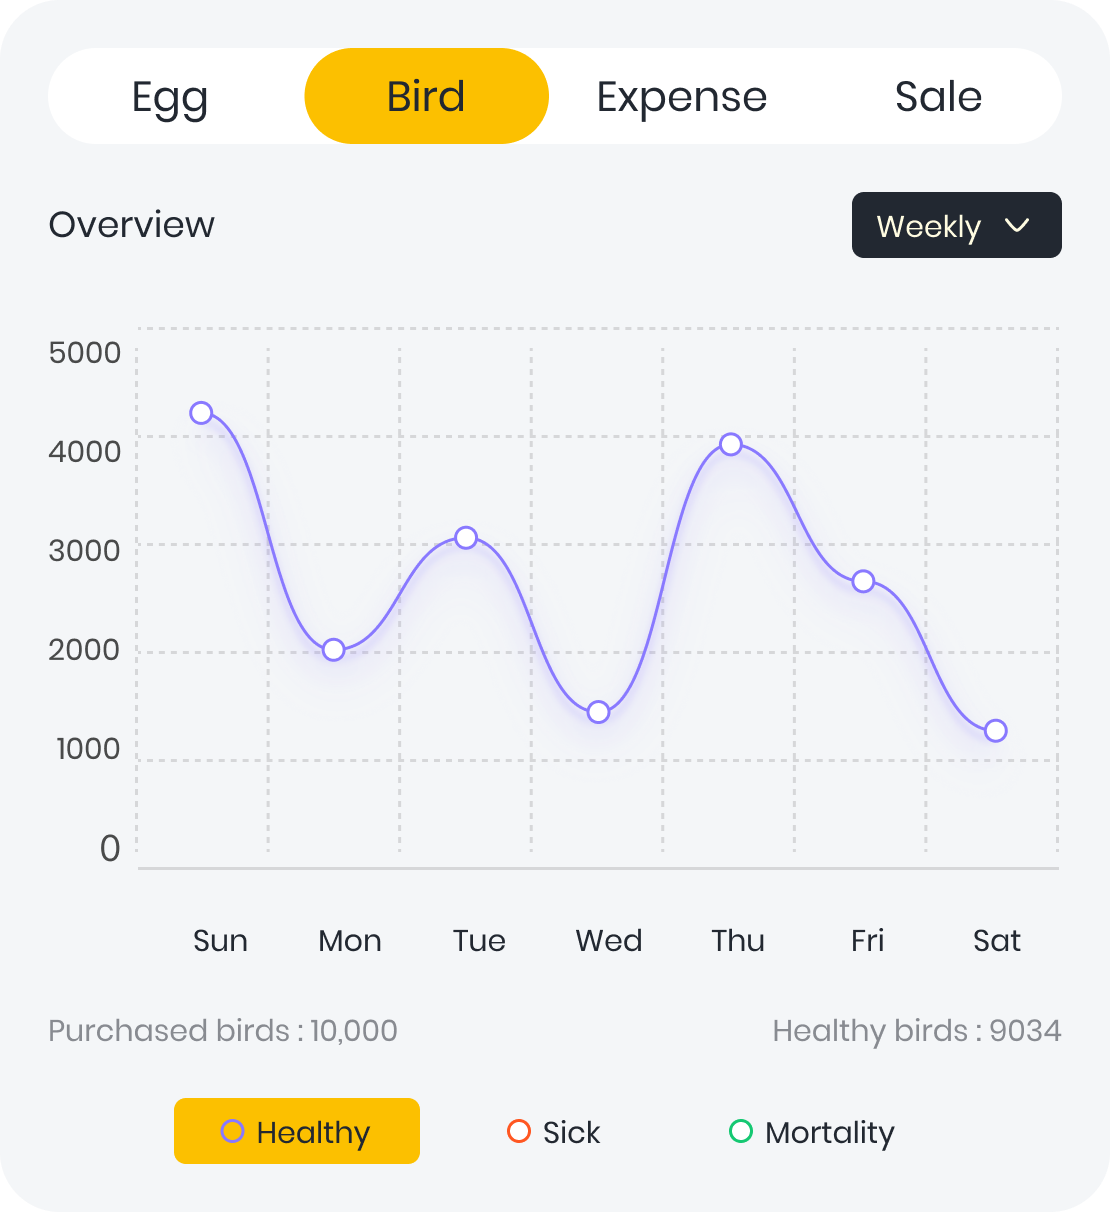Select the Monday data point marker
This screenshot has height=1212, width=1110.
point(334,650)
